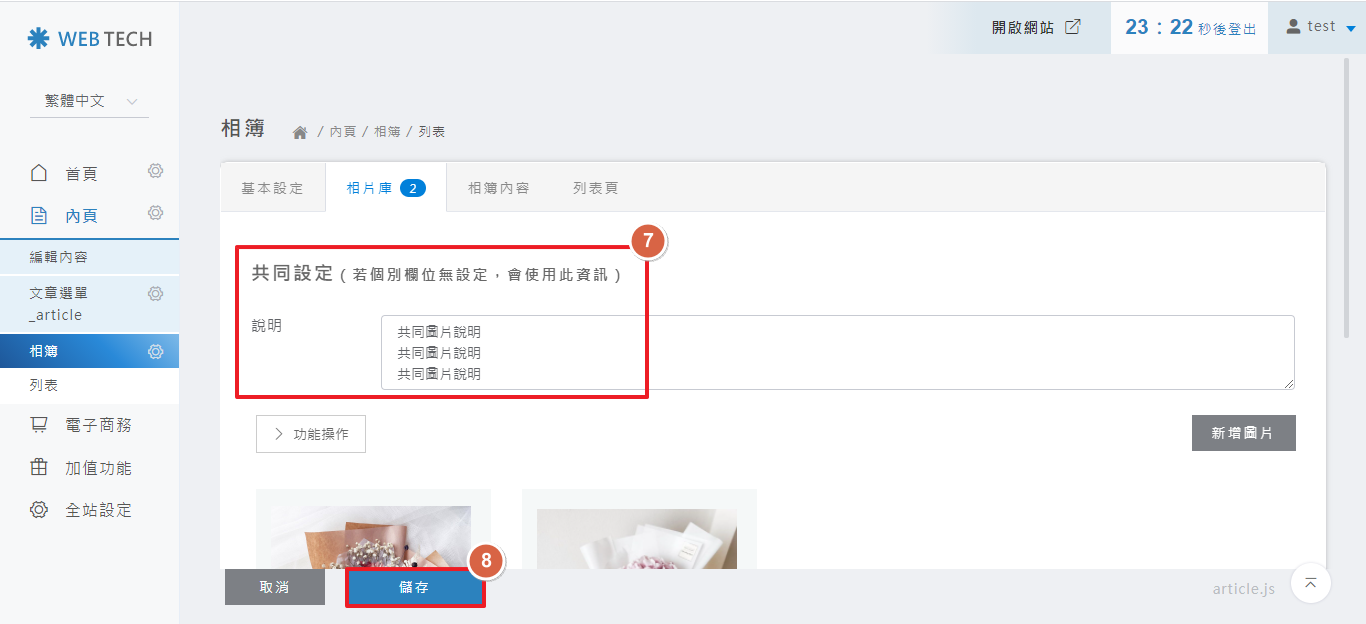Click the 新增圖片 button

click(x=1243, y=433)
